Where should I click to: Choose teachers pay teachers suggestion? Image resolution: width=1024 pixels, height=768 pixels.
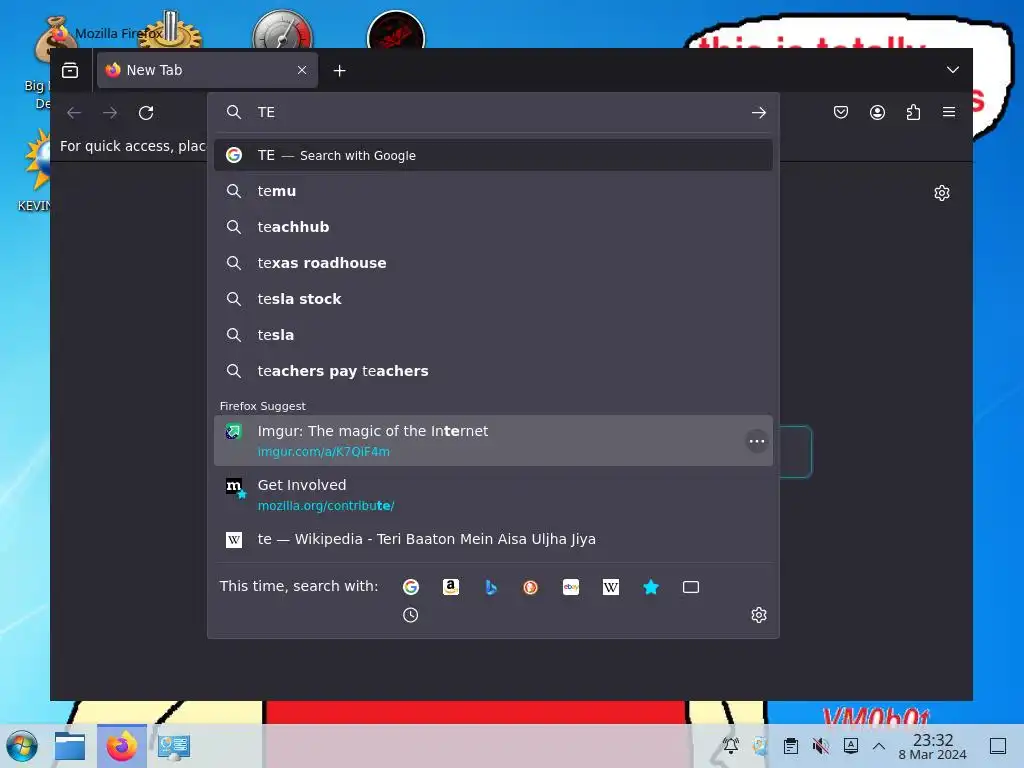tap(493, 371)
